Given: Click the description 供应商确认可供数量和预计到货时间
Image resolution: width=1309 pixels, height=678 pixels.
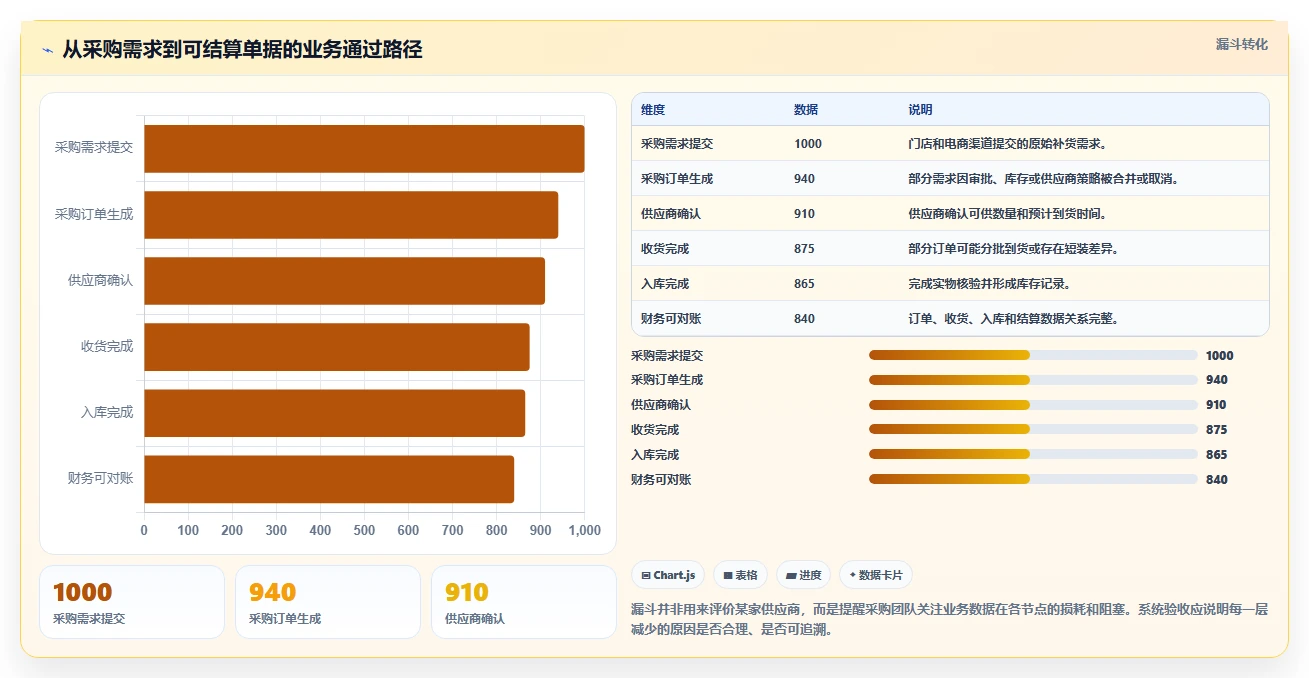Looking at the screenshot, I should coord(1007,214).
